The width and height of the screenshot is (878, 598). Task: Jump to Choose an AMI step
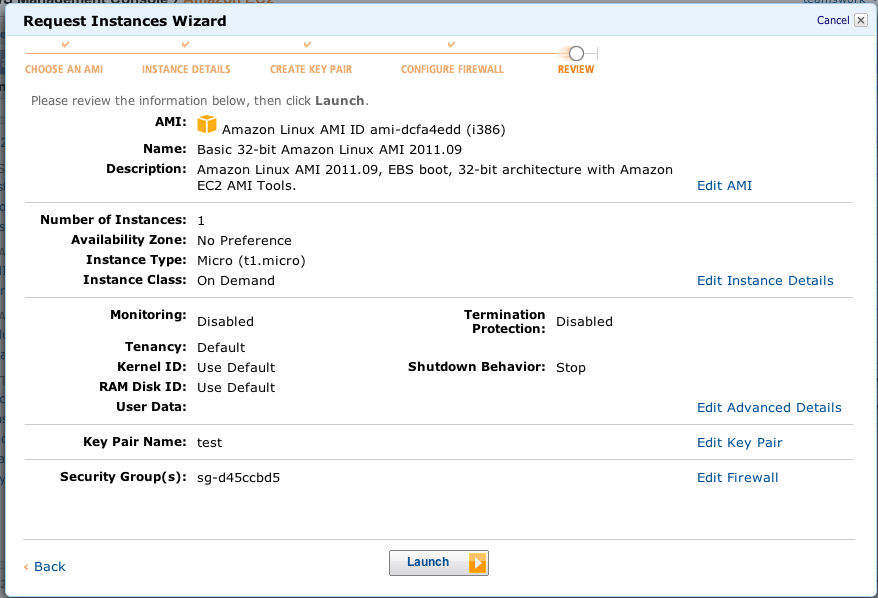(x=64, y=69)
